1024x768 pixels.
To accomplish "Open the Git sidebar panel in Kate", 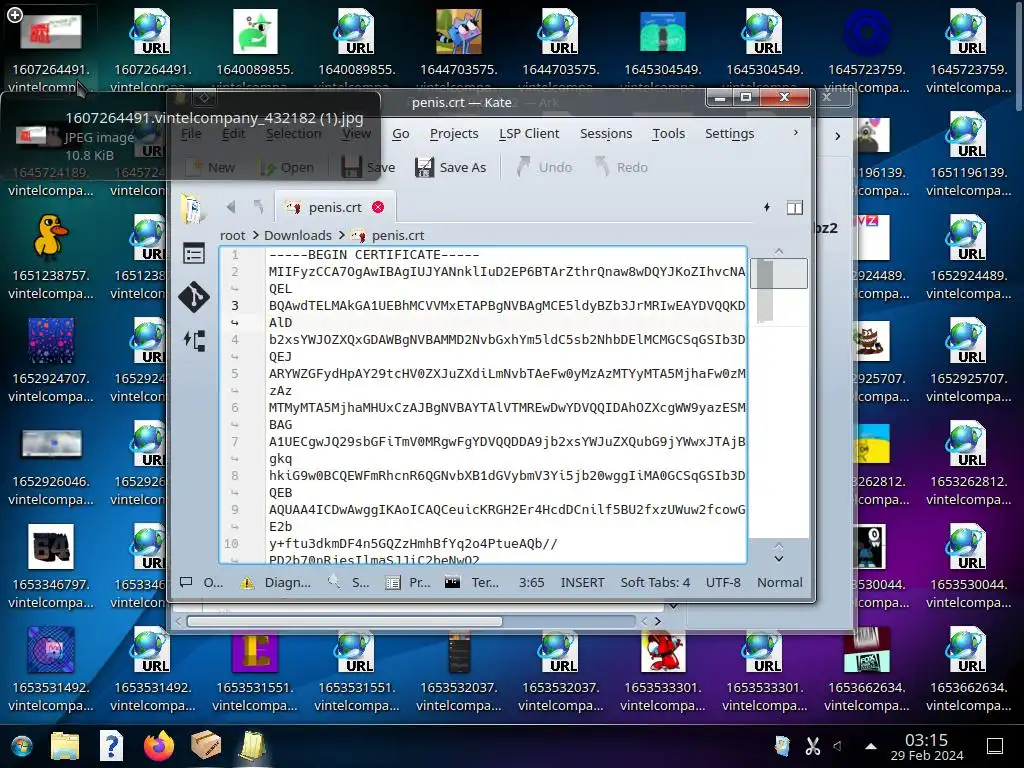I will coord(193,296).
